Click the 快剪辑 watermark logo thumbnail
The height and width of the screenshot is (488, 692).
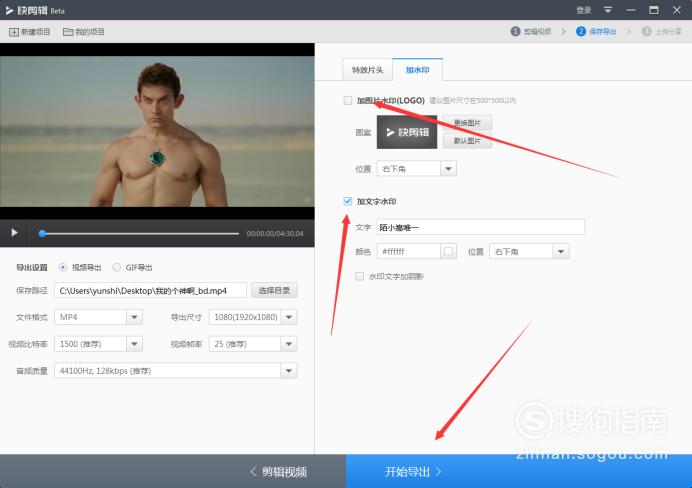[407, 132]
